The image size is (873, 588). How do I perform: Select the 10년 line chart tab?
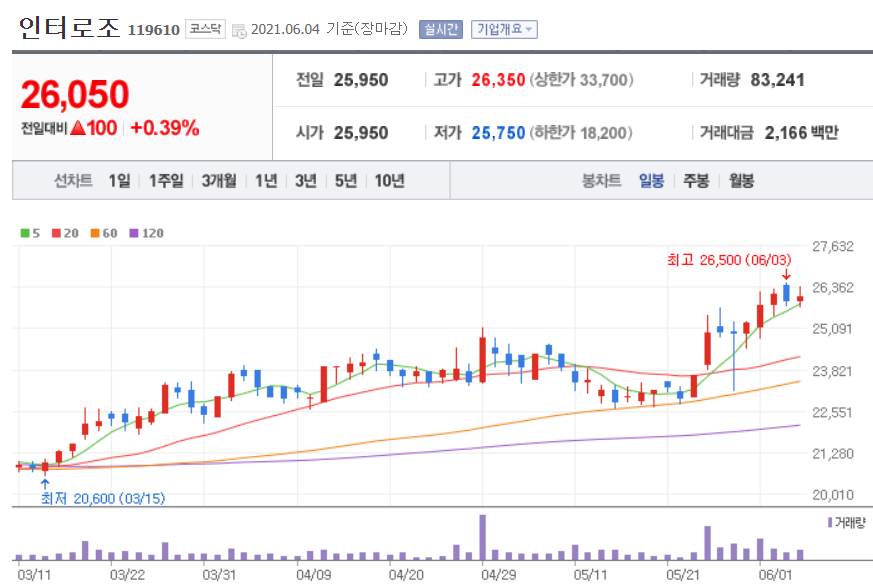[390, 180]
